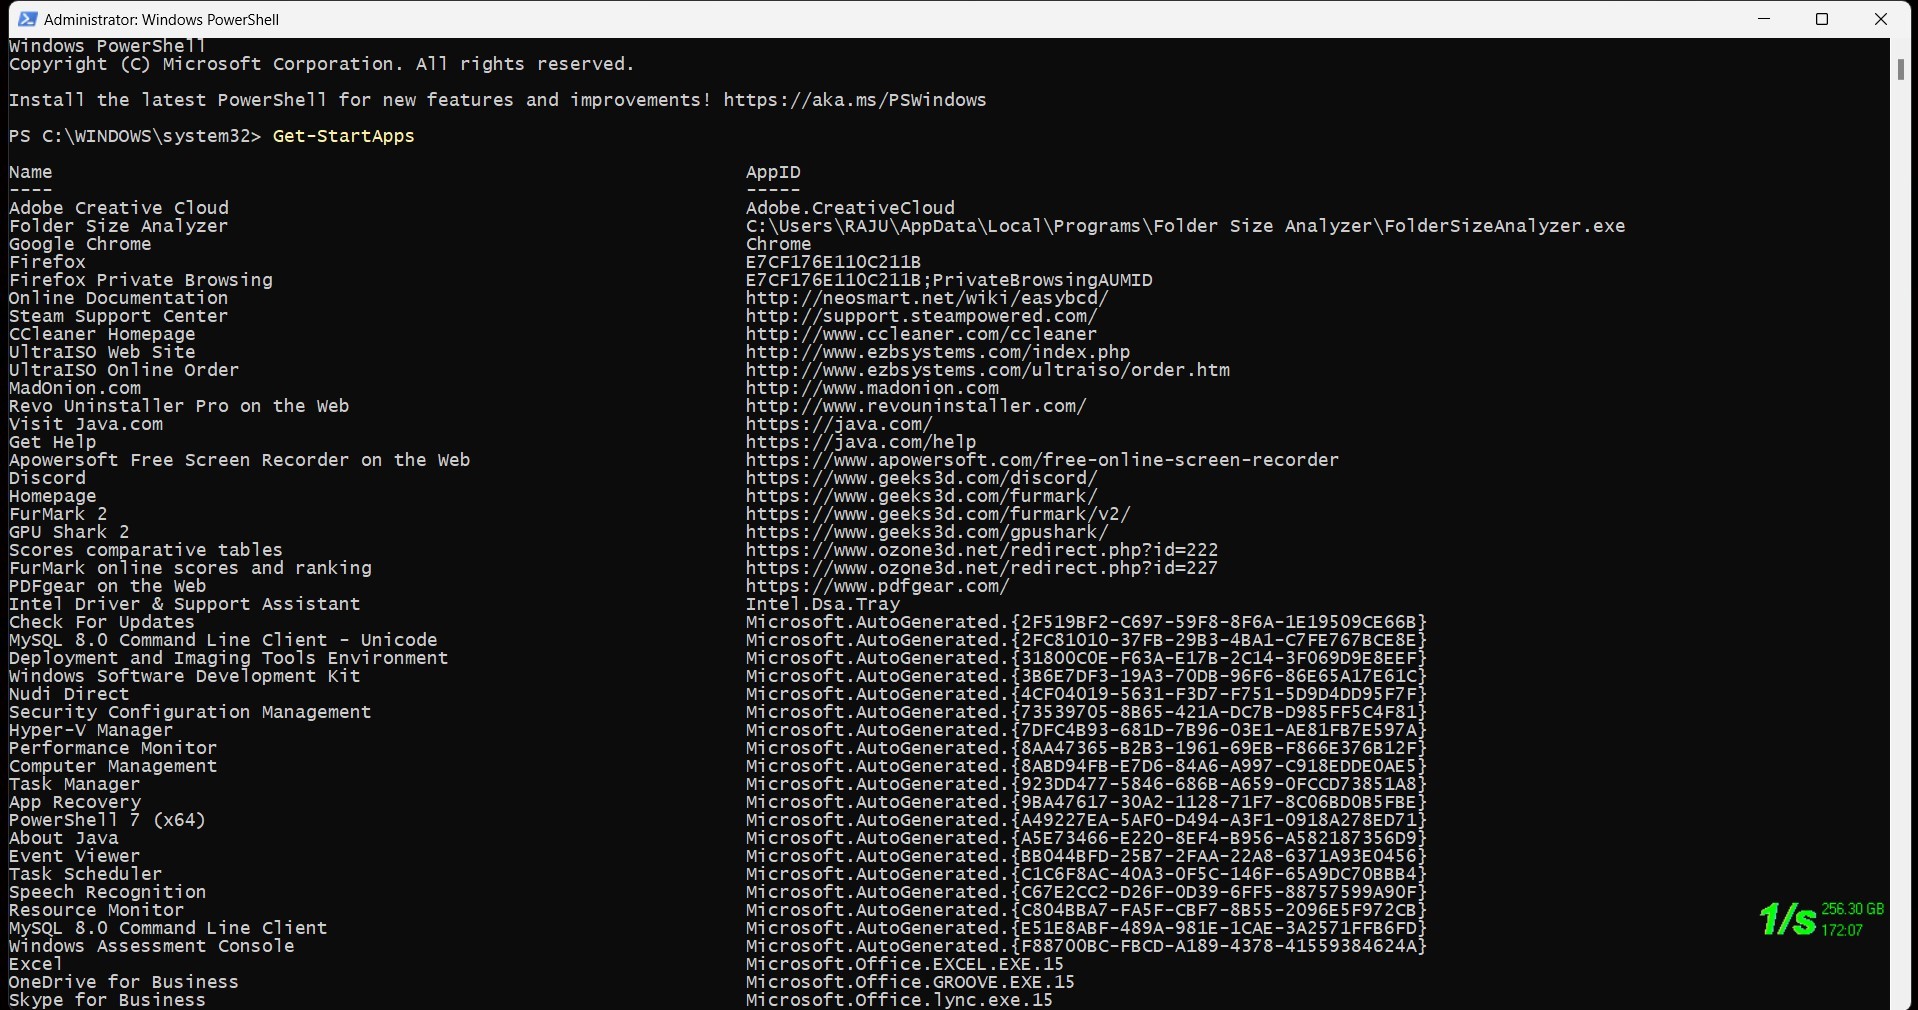Click the Get Help entry
Viewport: 1918px width, 1010px height.
click(53, 442)
